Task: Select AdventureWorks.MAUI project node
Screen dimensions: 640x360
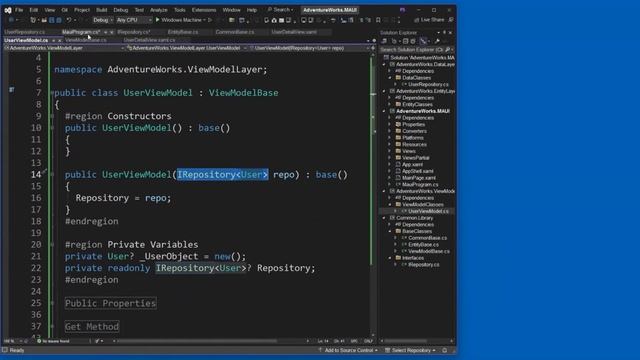Action: tap(422, 111)
